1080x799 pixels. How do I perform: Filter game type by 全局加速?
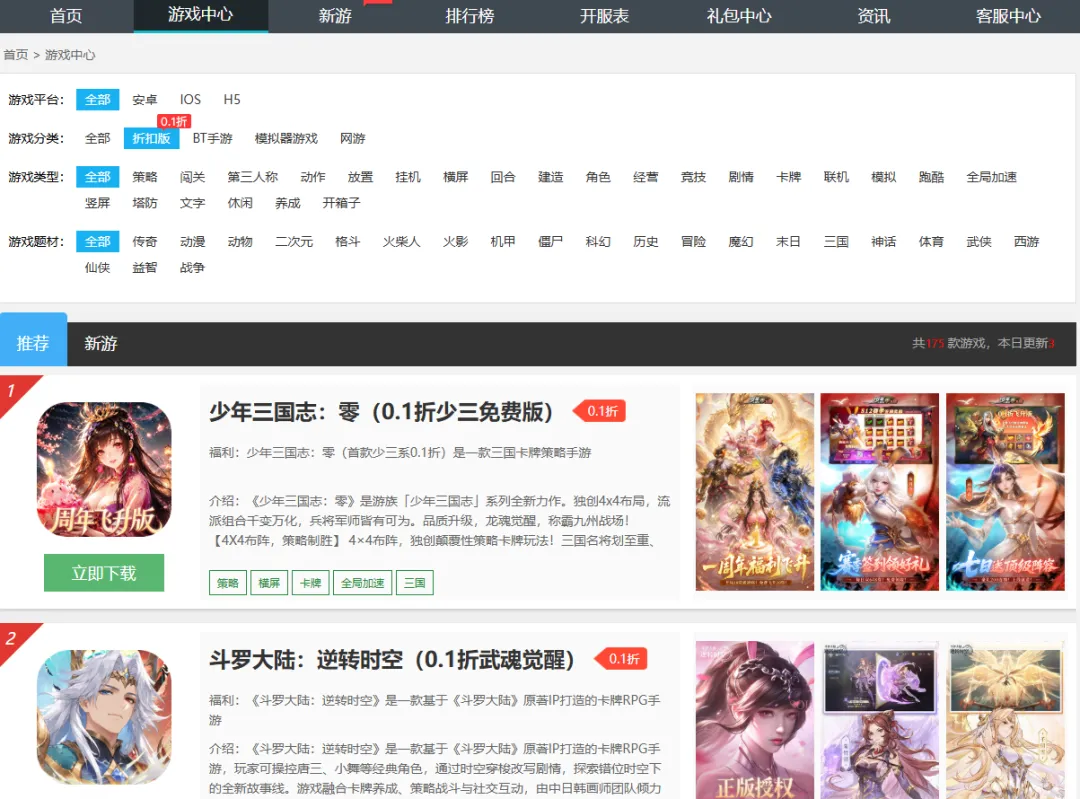(992, 177)
